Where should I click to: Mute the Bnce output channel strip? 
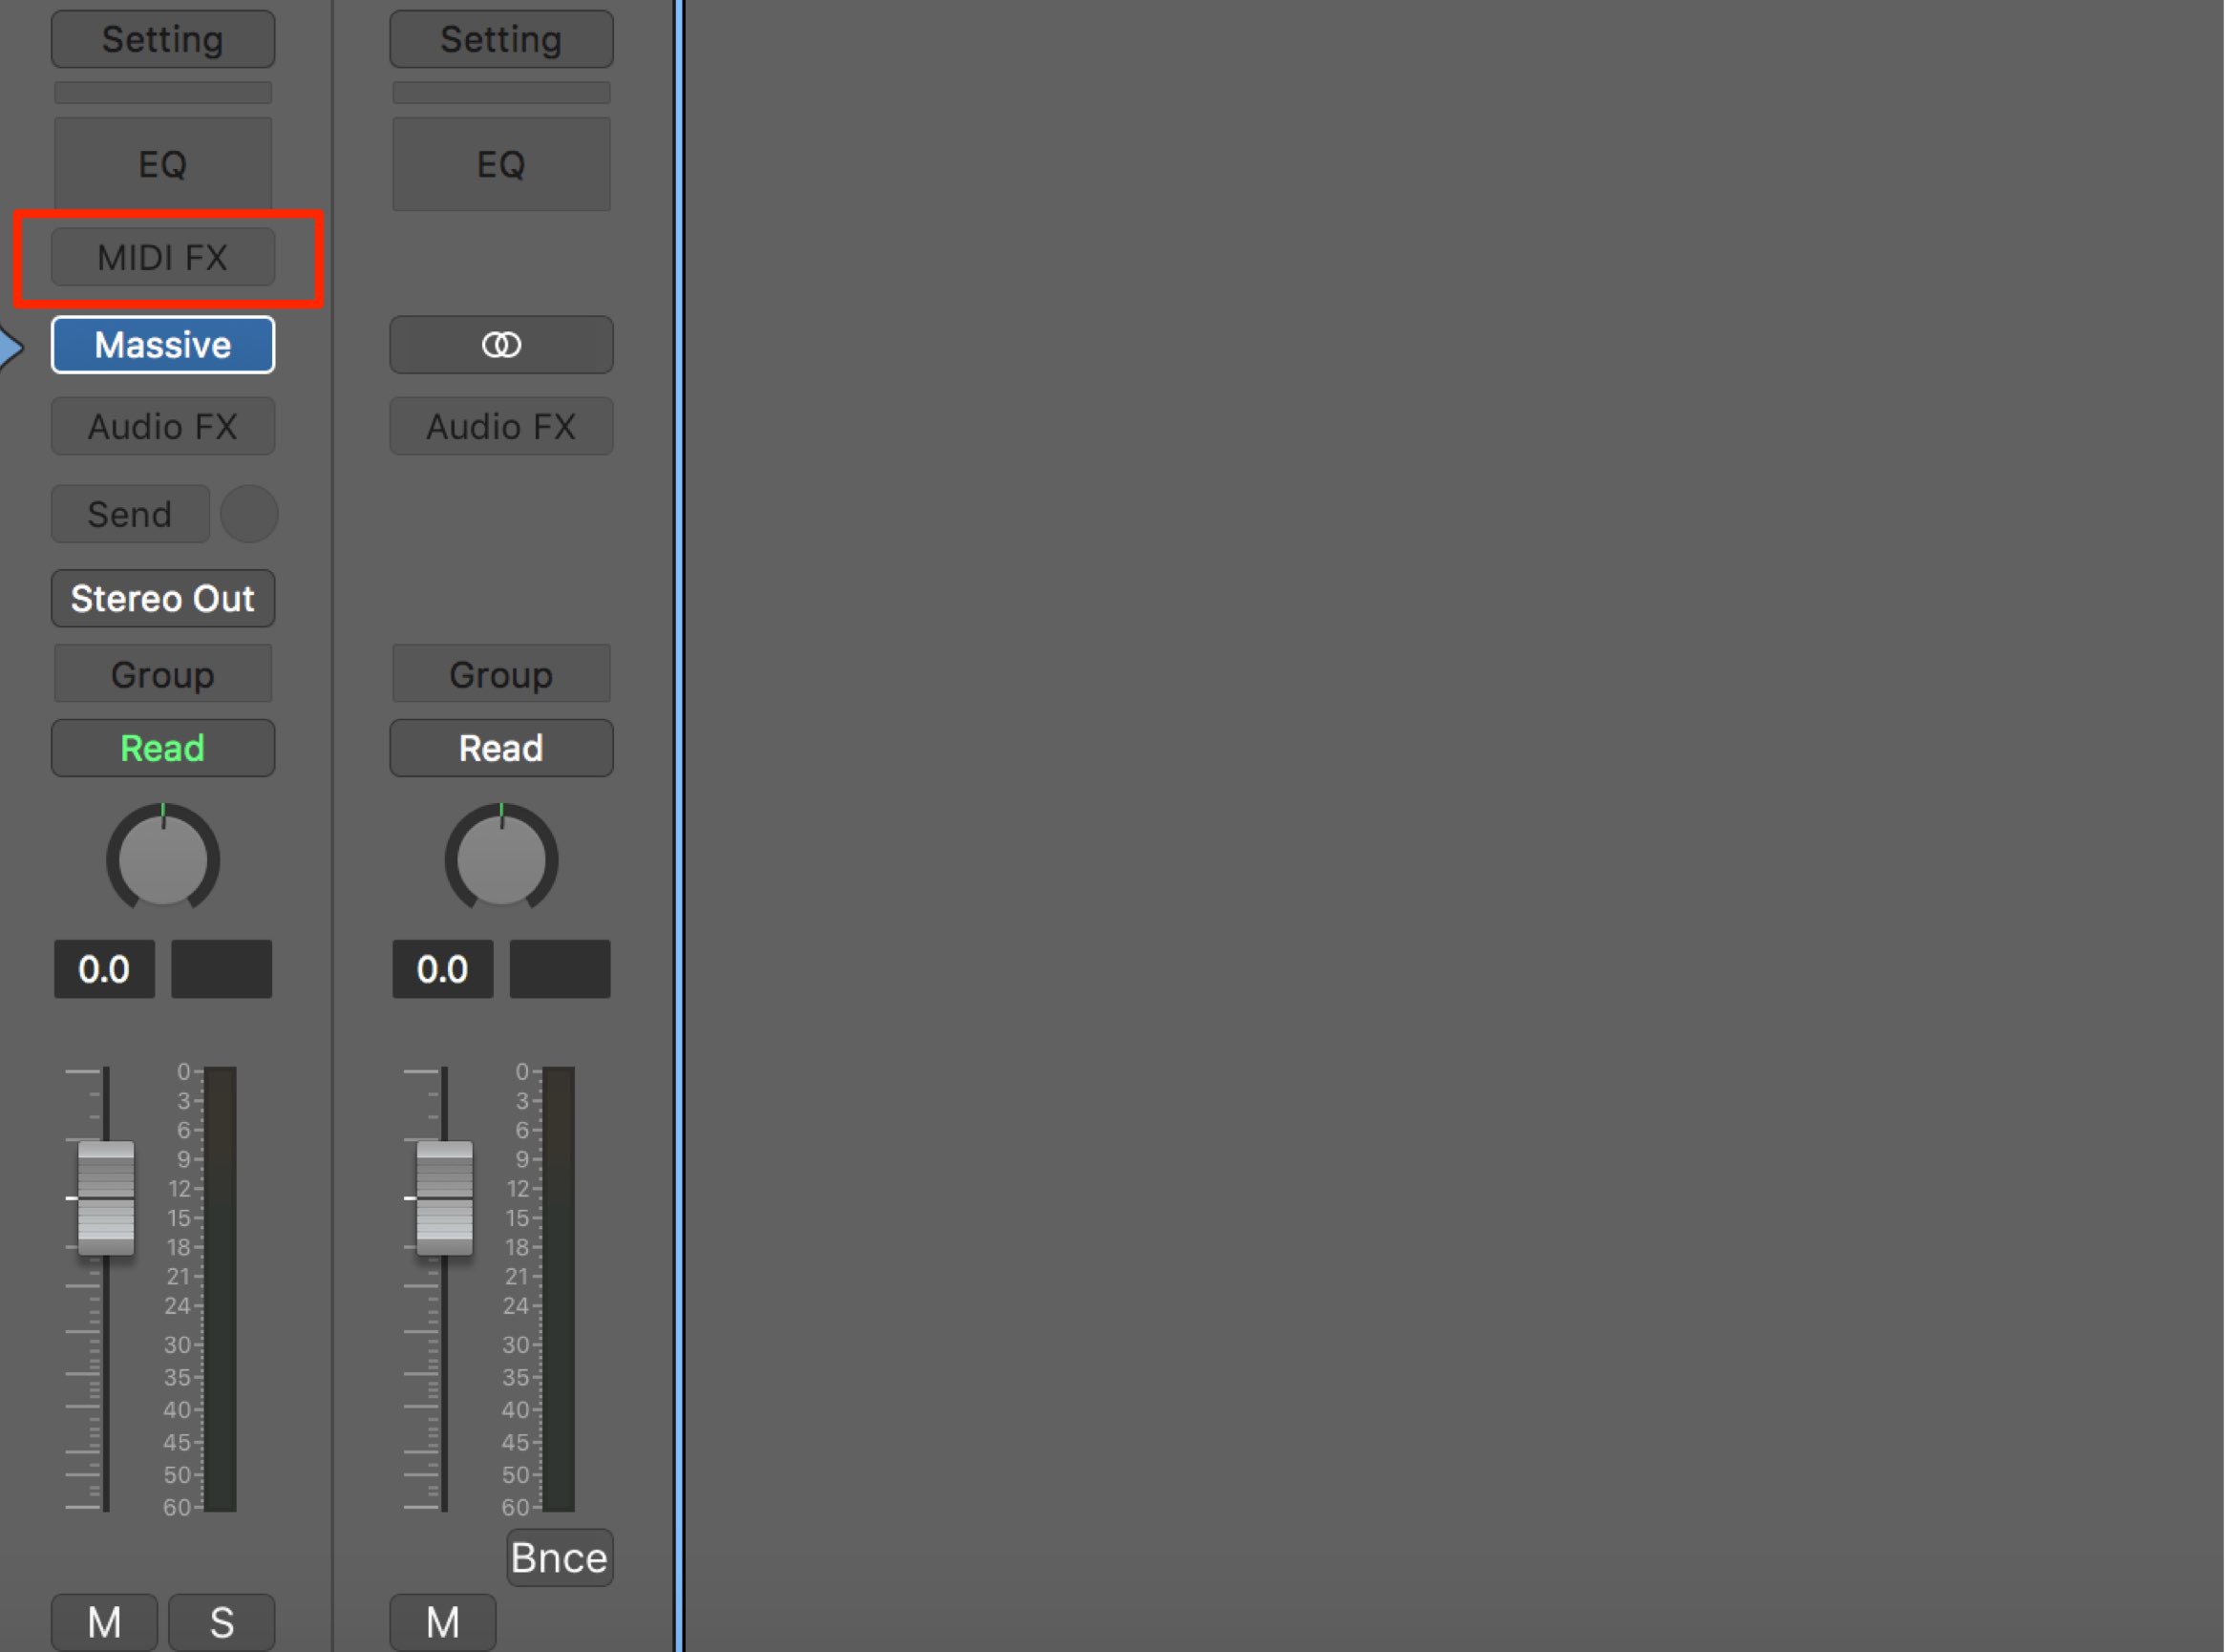[442, 1622]
